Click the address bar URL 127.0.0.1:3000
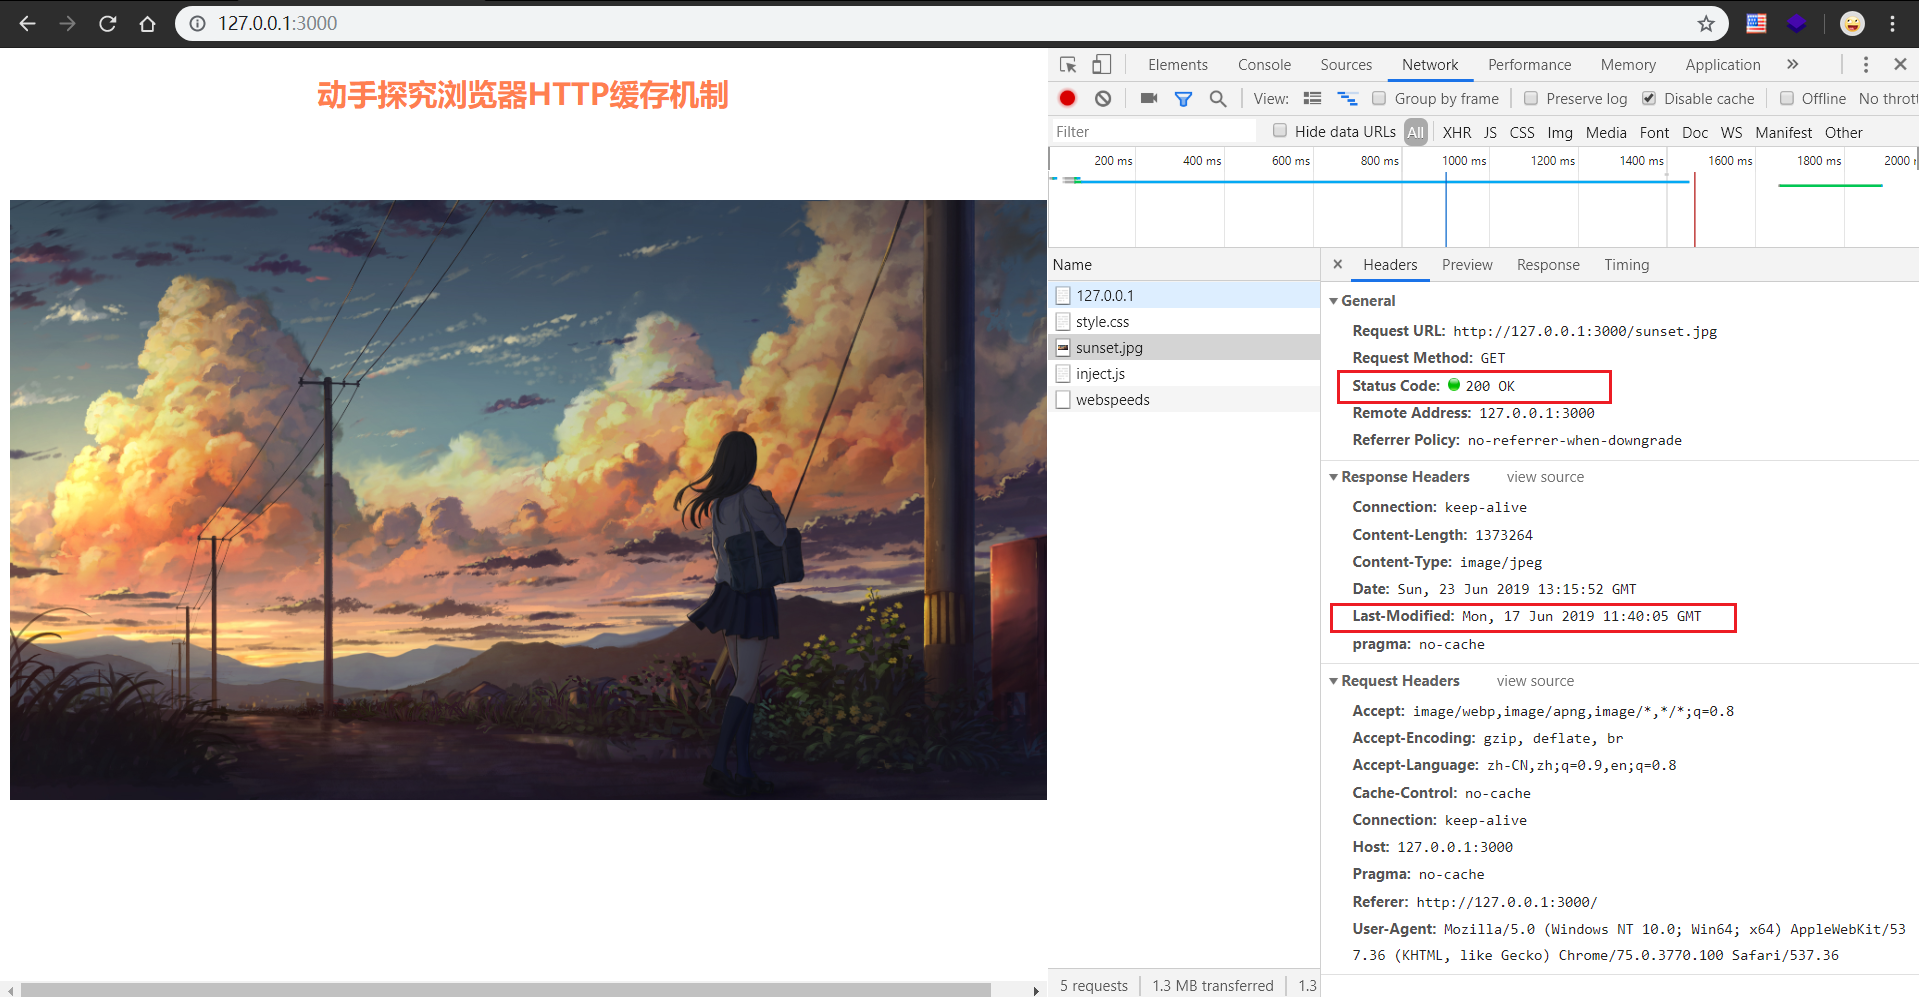Image resolution: width=1919 pixels, height=997 pixels. [x=278, y=23]
